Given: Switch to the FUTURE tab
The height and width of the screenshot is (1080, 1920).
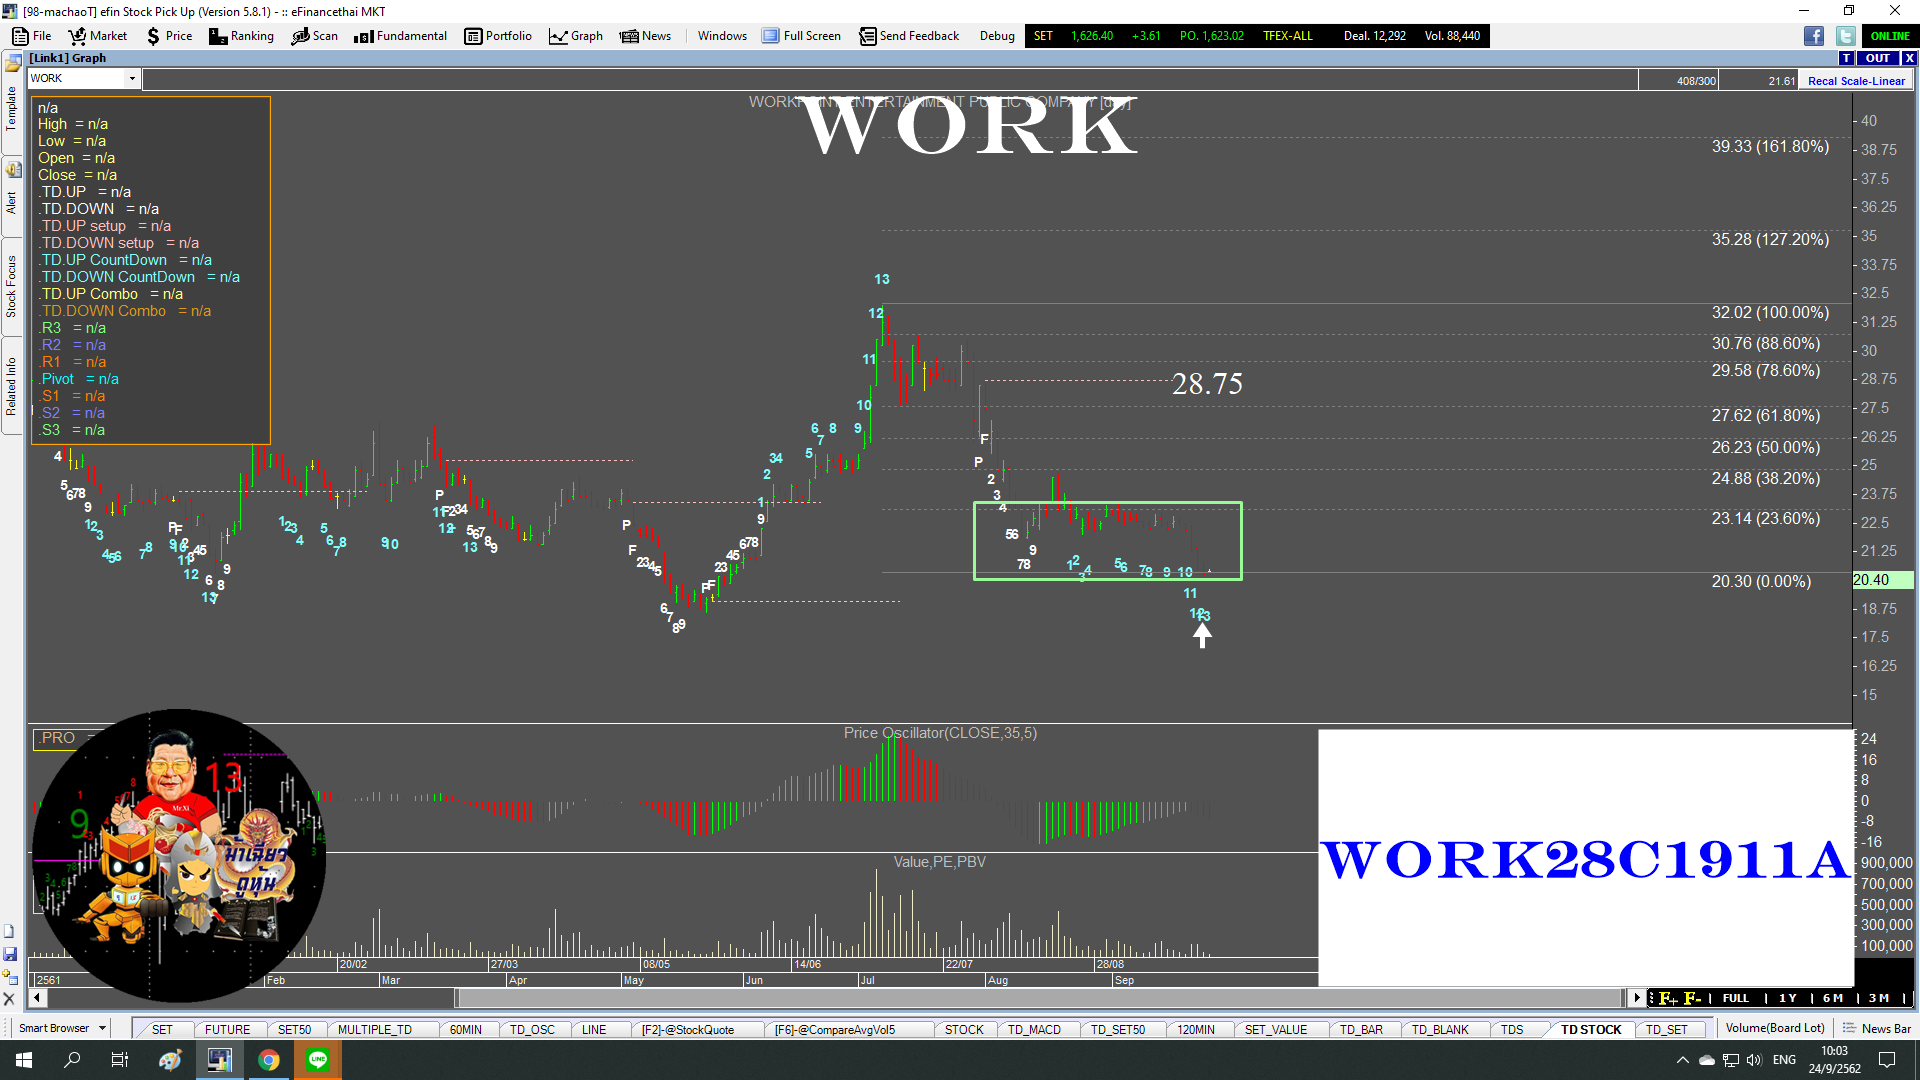Looking at the screenshot, I should click(227, 1029).
